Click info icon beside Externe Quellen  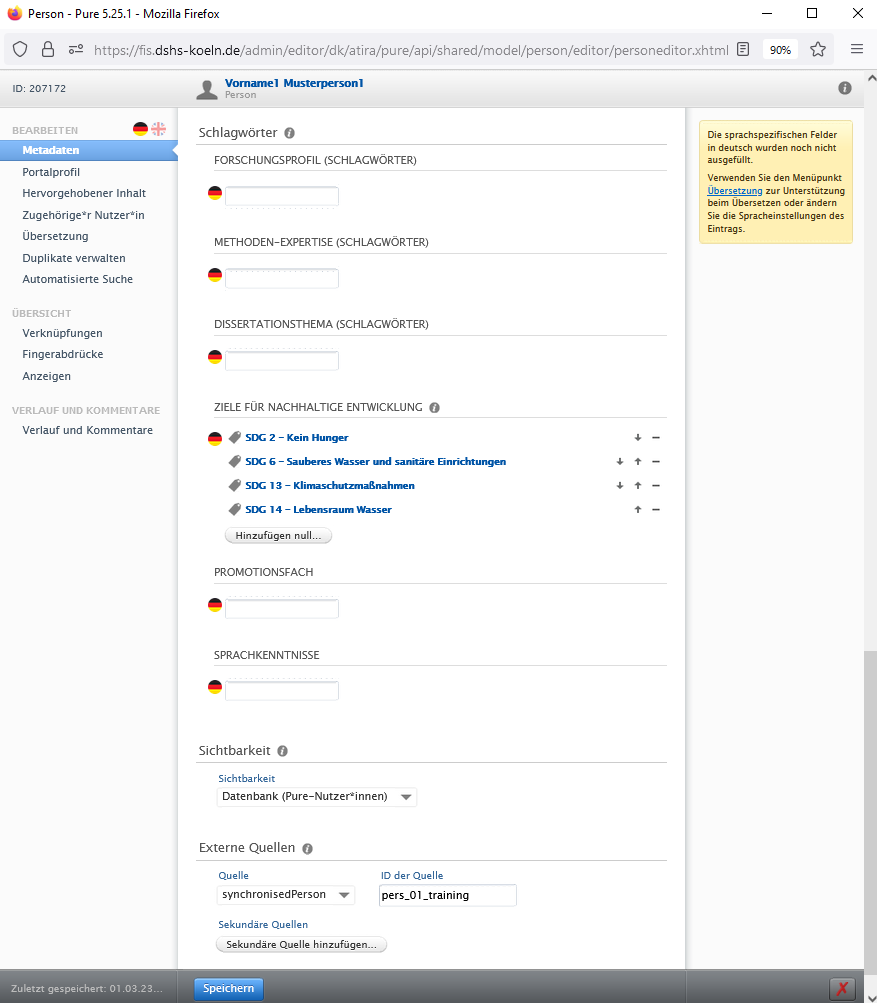307,848
